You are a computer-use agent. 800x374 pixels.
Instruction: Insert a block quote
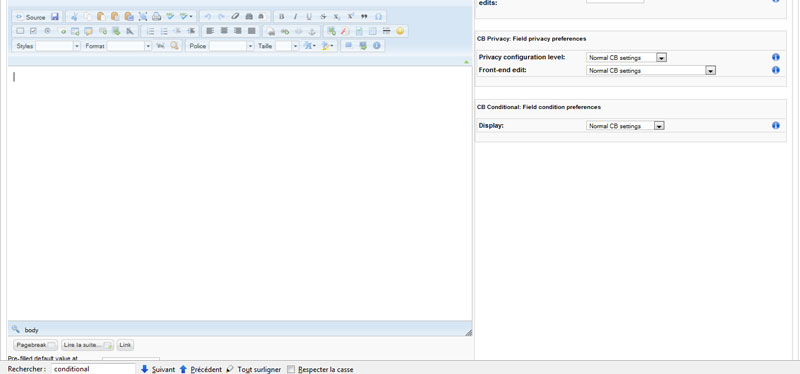(x=364, y=17)
